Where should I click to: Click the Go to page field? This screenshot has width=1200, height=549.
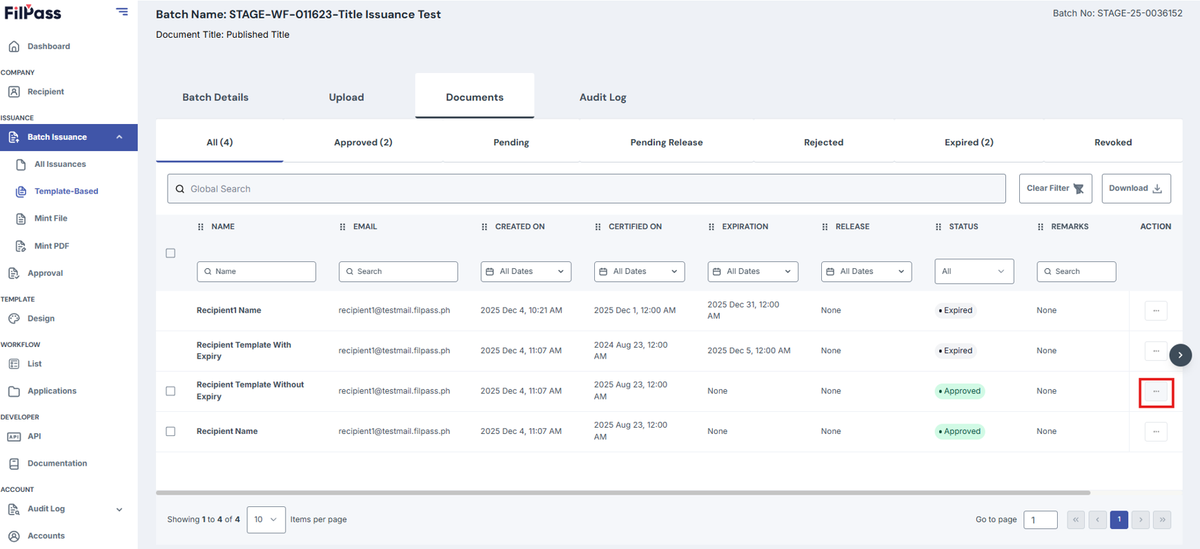click(x=1040, y=519)
